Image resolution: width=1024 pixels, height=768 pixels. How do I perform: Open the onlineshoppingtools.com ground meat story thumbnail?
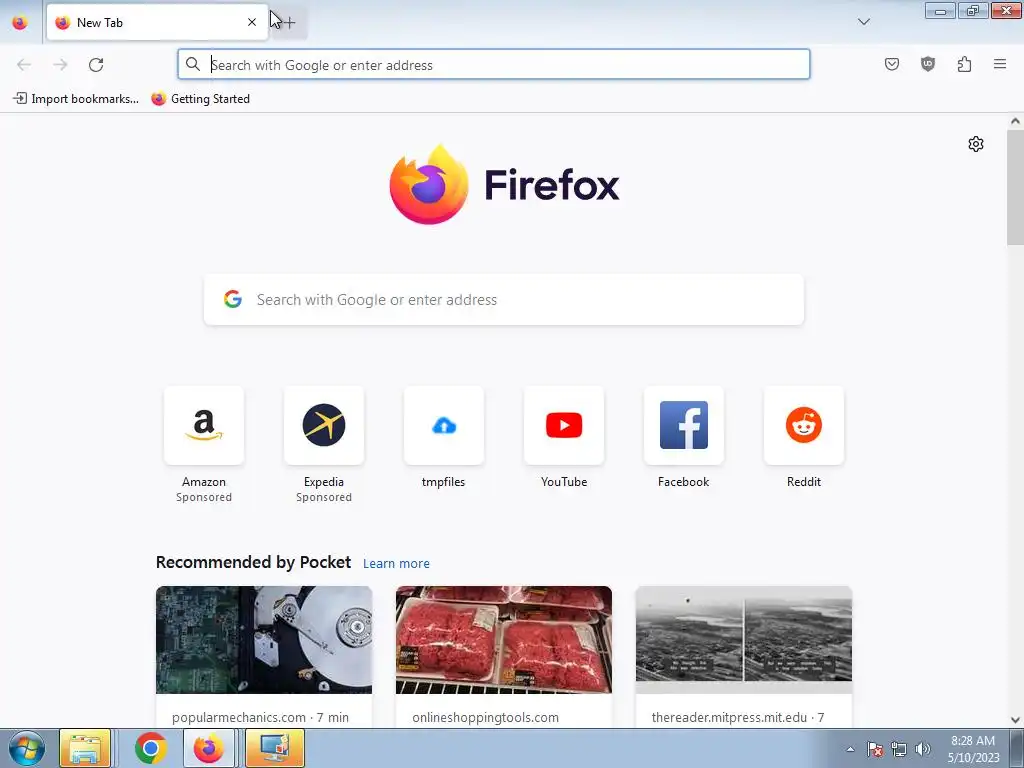pos(504,640)
